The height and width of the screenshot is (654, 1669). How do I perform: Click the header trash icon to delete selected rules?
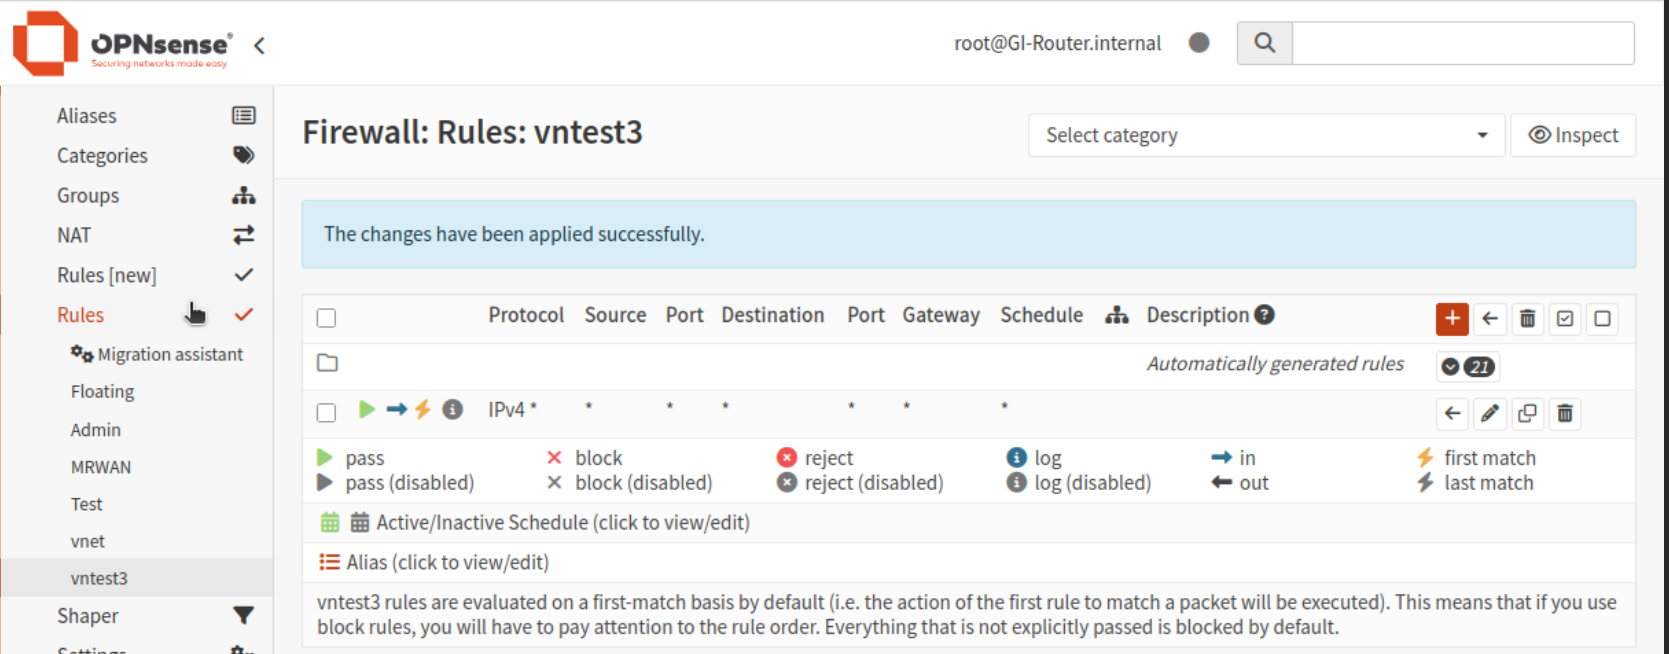click(x=1527, y=319)
